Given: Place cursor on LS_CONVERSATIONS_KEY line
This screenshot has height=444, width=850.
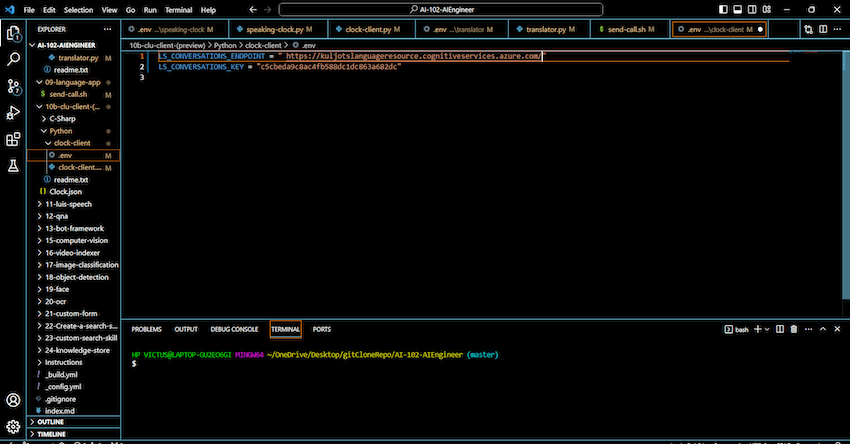Looking at the screenshot, I should click(279, 67).
